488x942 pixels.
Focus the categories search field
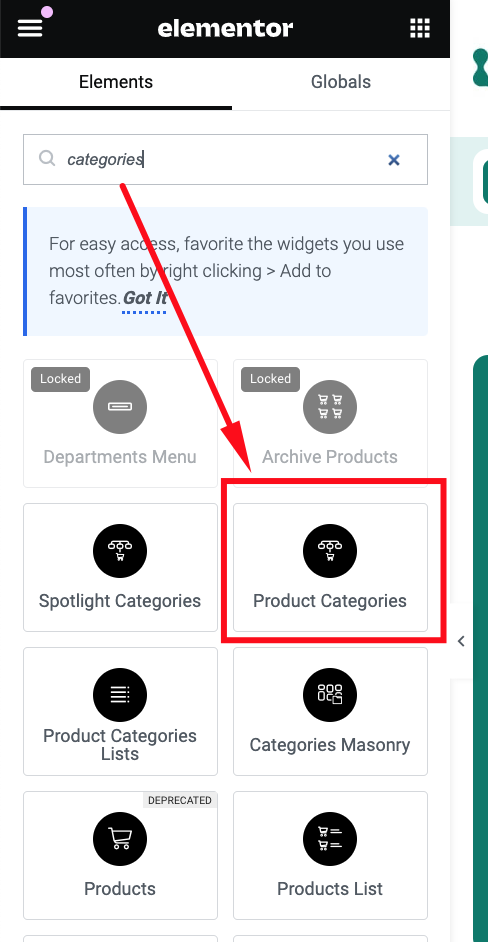225,159
